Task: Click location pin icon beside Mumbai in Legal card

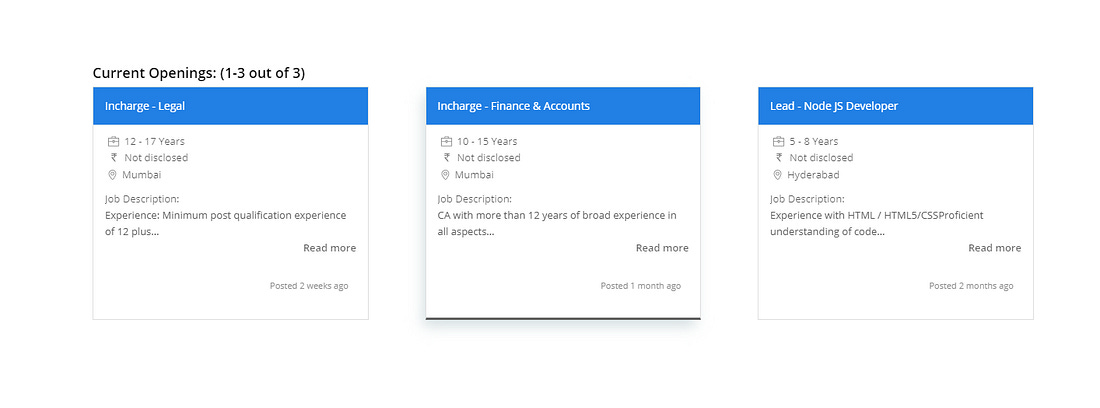Action: click(x=112, y=175)
